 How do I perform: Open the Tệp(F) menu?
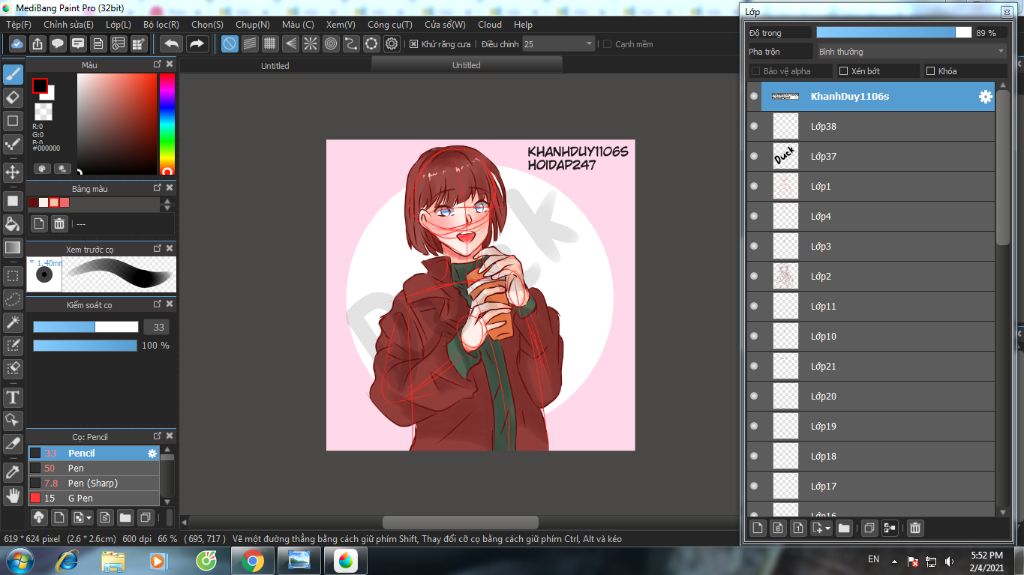pyautogui.click(x=18, y=24)
